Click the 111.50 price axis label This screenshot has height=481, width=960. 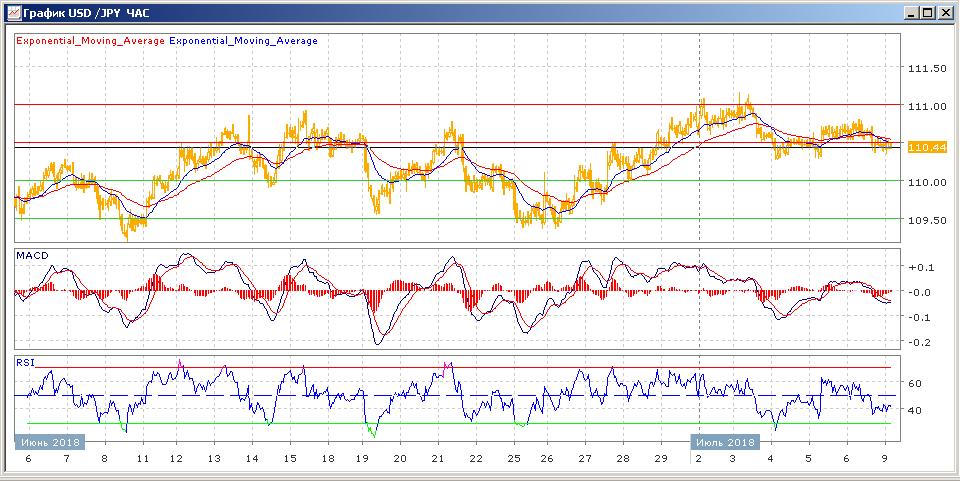click(926, 69)
